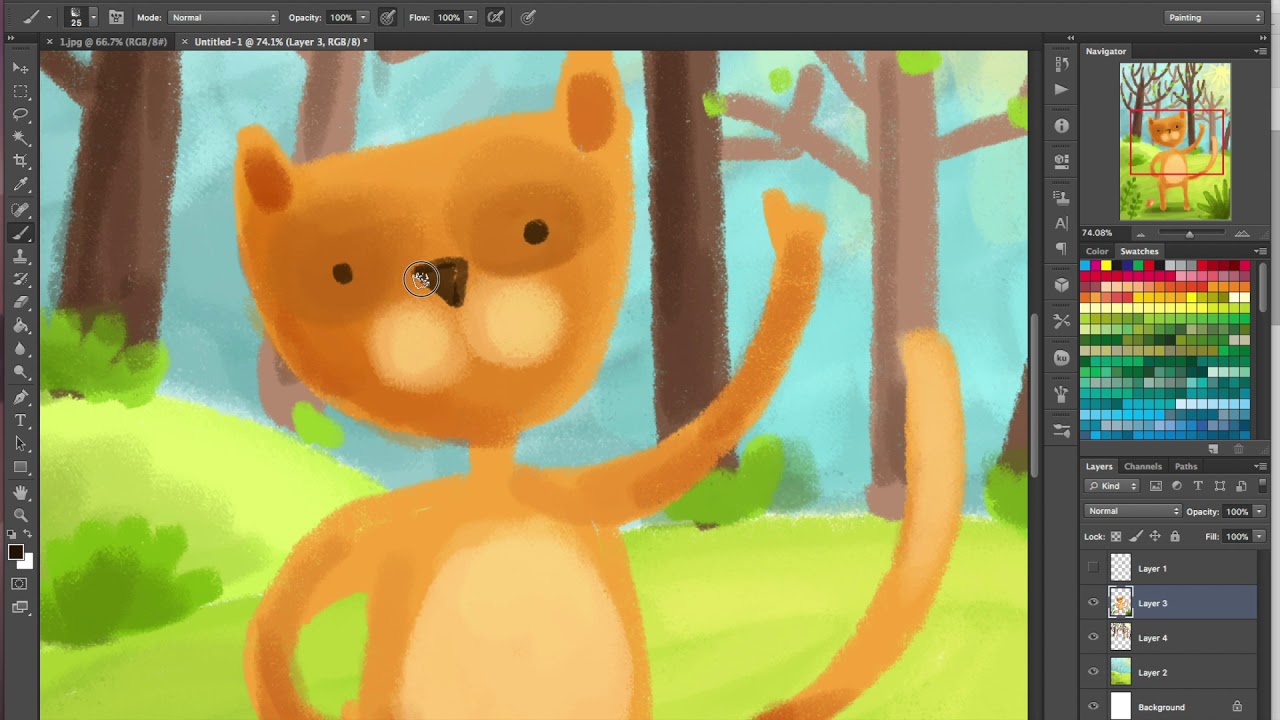Viewport: 1280px width, 720px height.
Task: Toggle lock position icon
Action: point(1155,537)
